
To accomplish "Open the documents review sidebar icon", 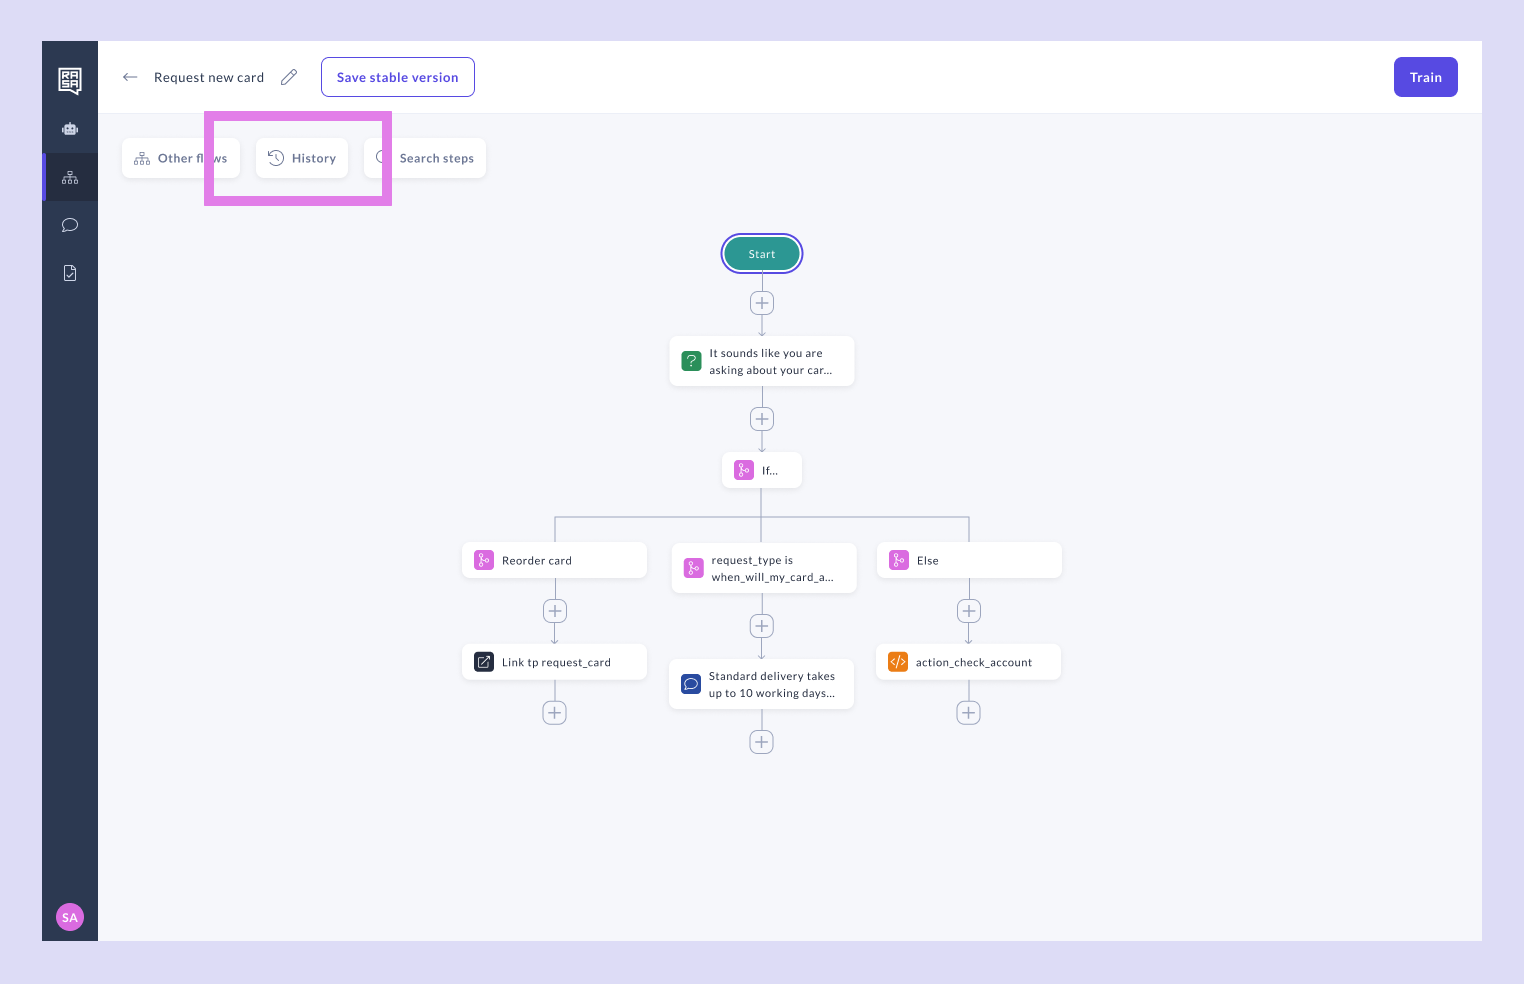I will [x=70, y=273].
